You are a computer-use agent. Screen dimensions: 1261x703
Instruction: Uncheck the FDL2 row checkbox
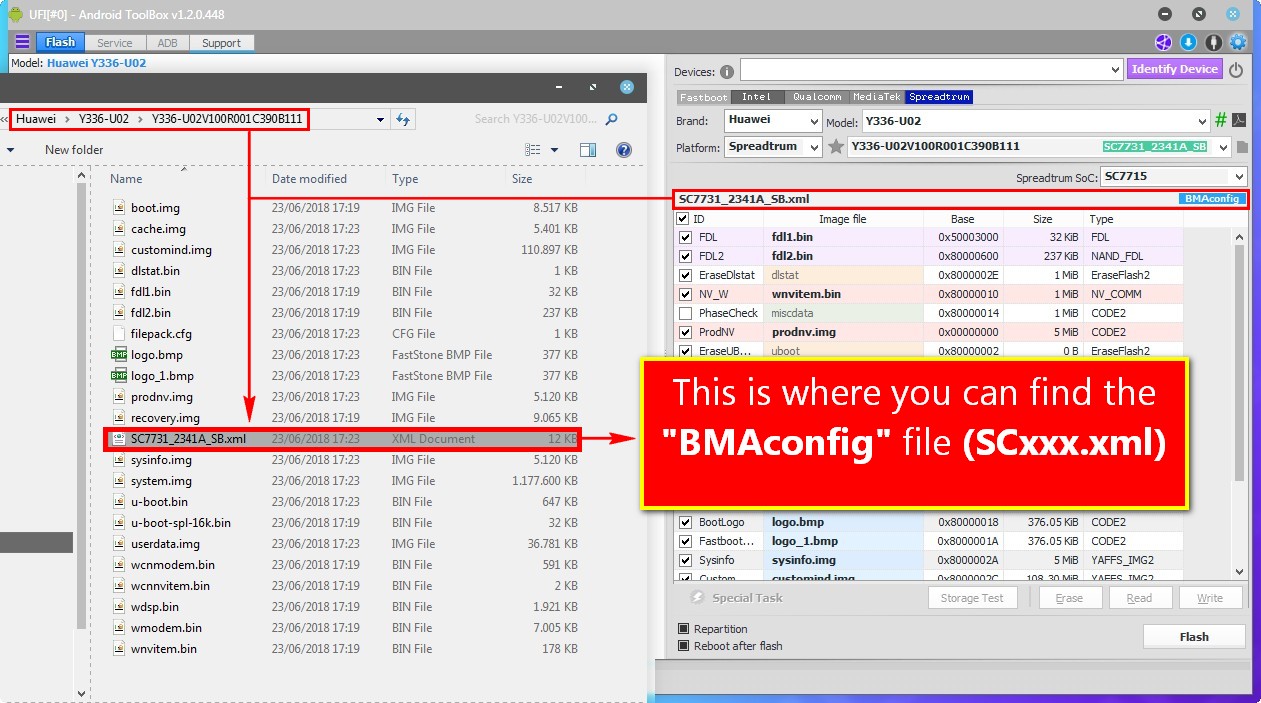(x=685, y=257)
